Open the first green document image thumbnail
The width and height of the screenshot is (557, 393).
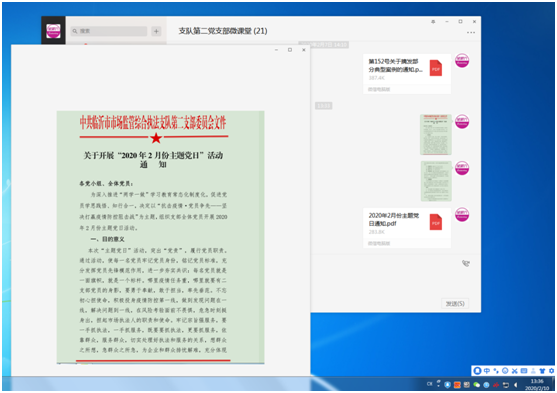pyautogui.click(x=436, y=135)
